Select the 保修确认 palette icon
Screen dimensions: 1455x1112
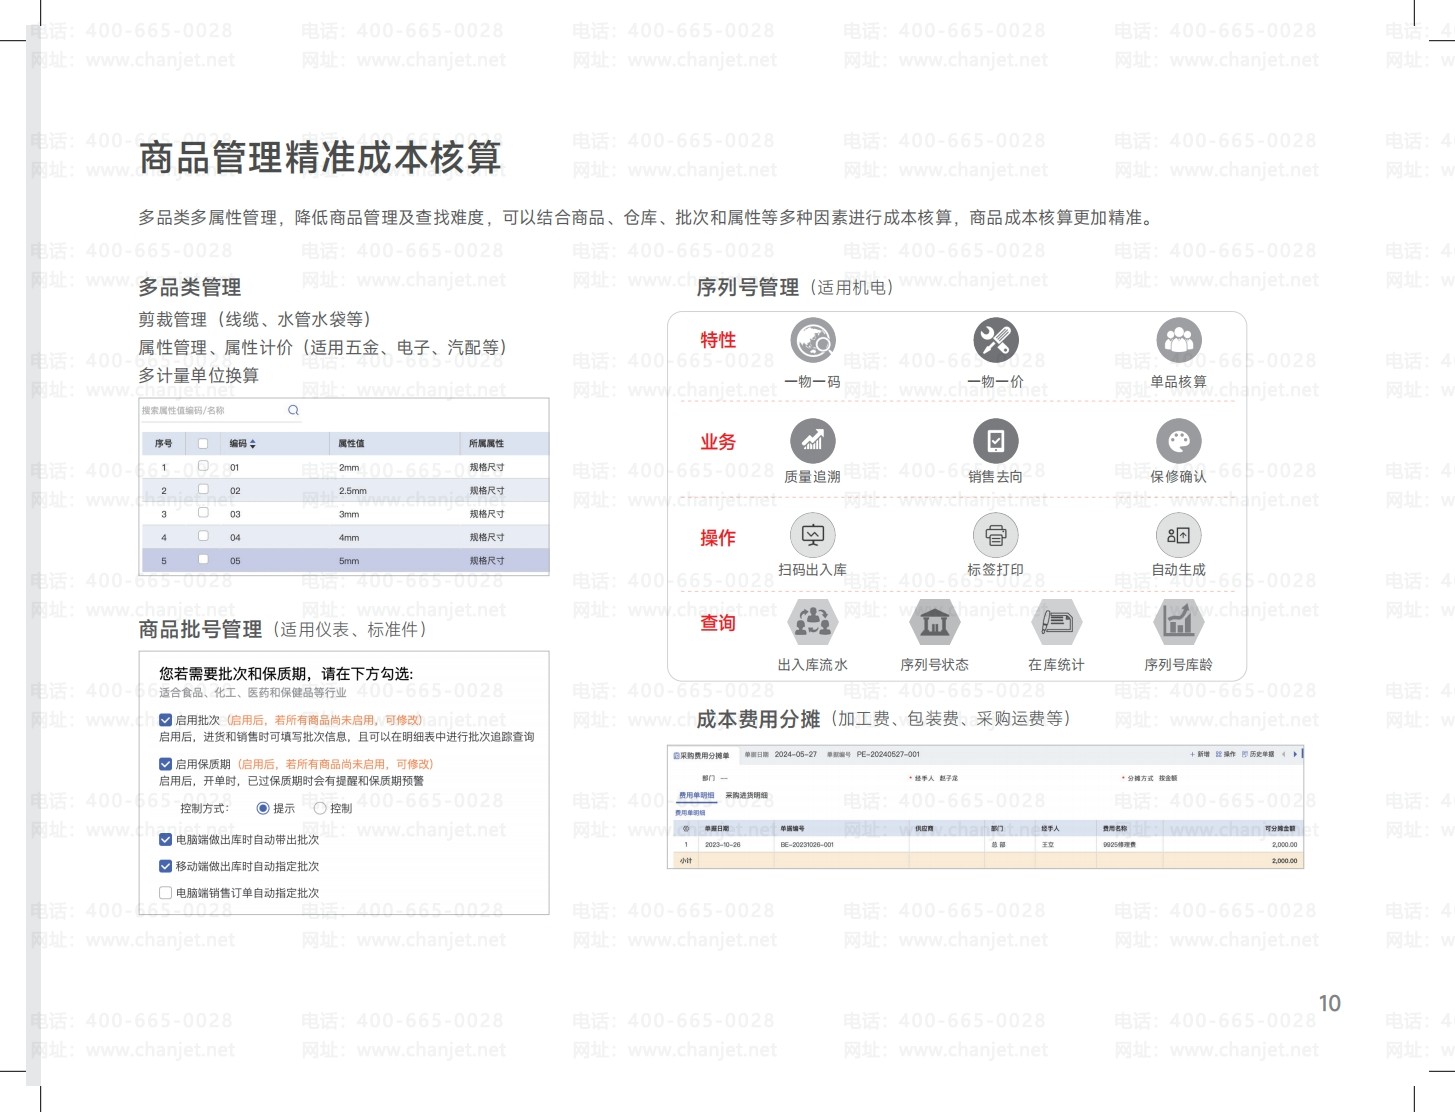pyautogui.click(x=1179, y=440)
